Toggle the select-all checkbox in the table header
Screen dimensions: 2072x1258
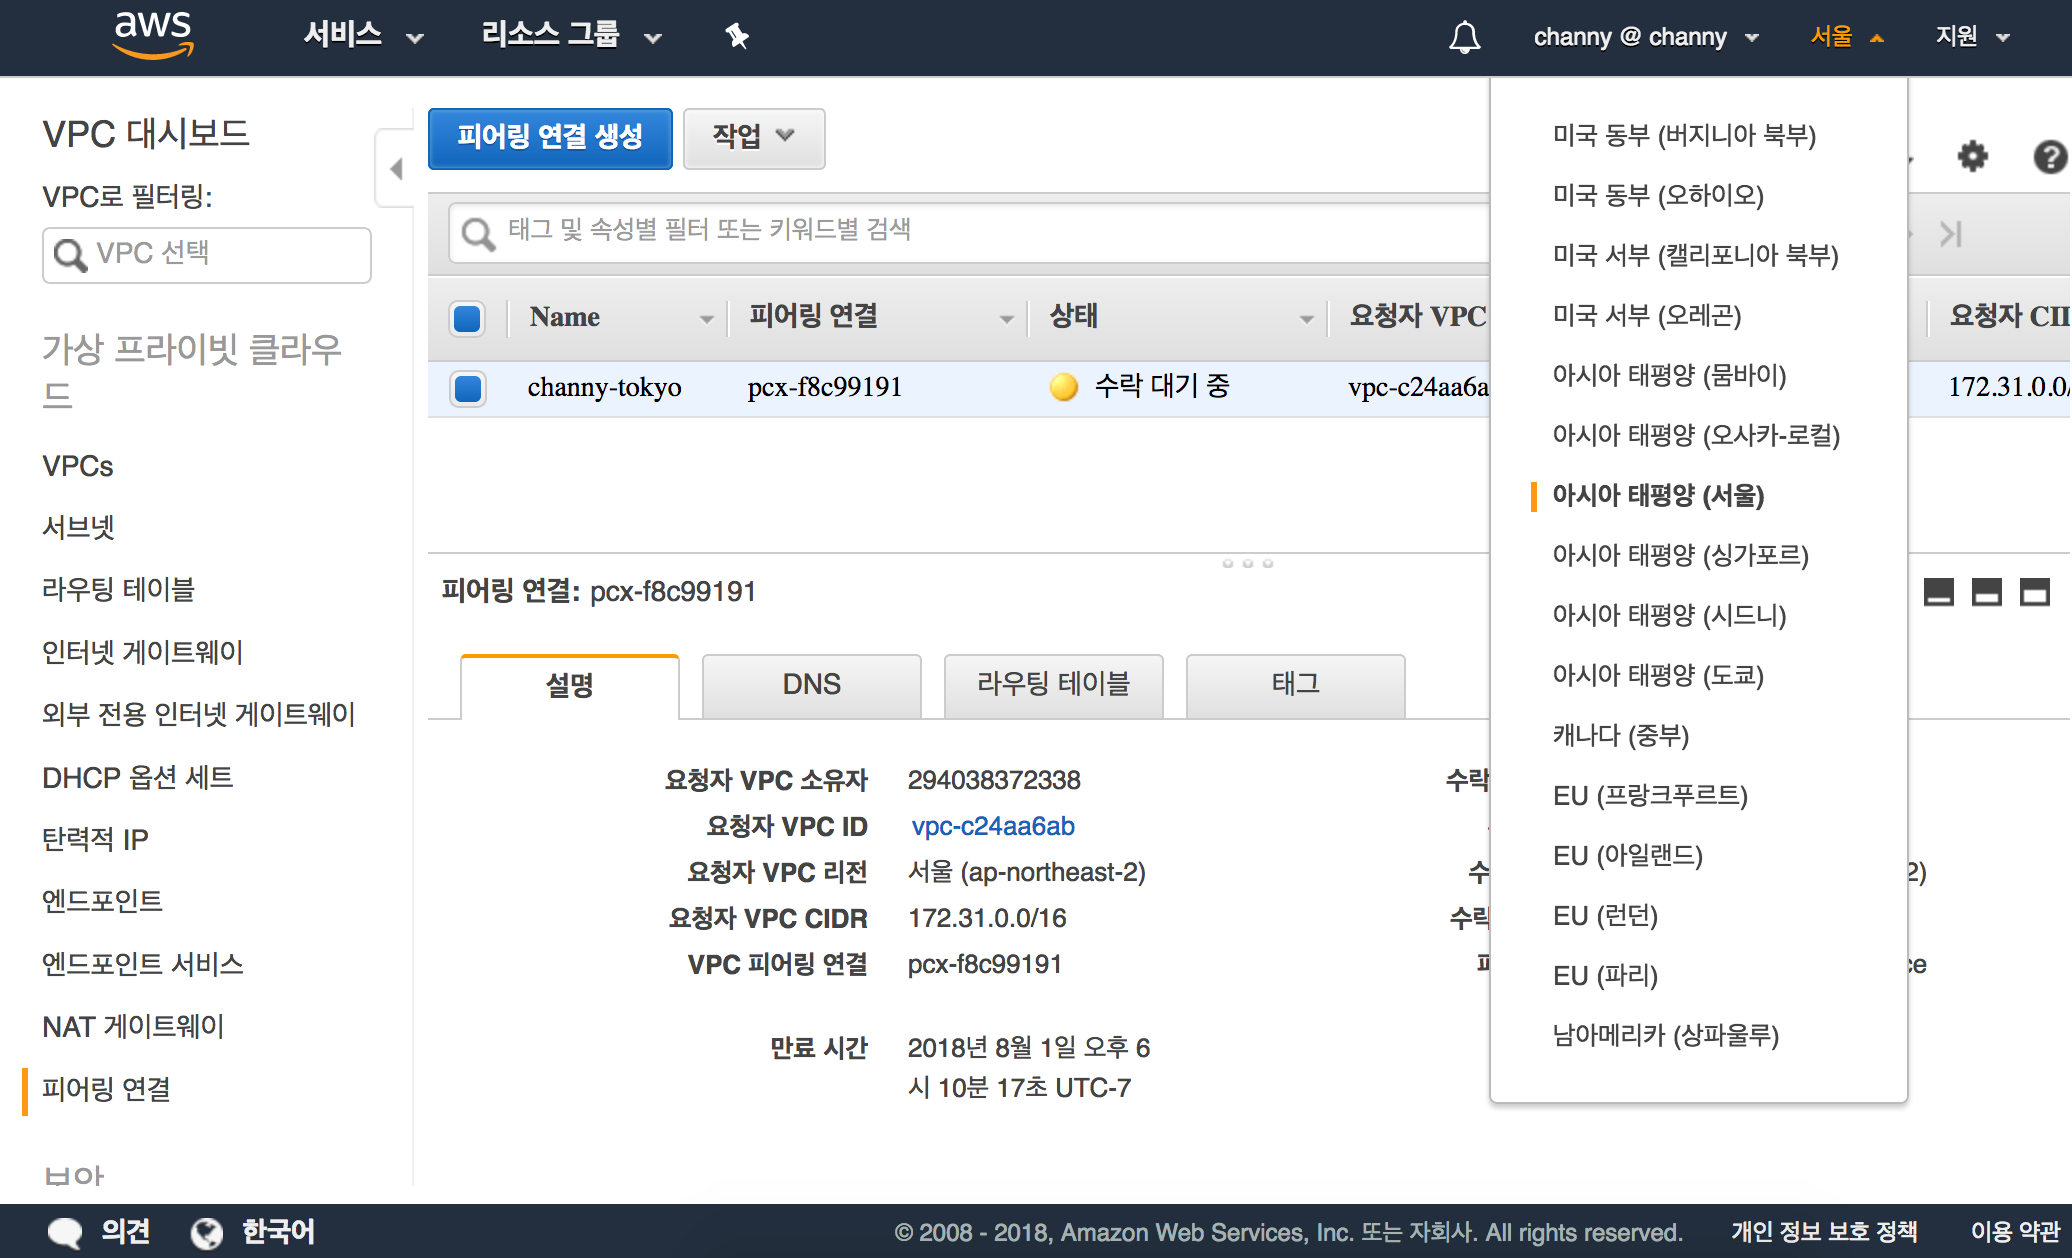(x=468, y=318)
